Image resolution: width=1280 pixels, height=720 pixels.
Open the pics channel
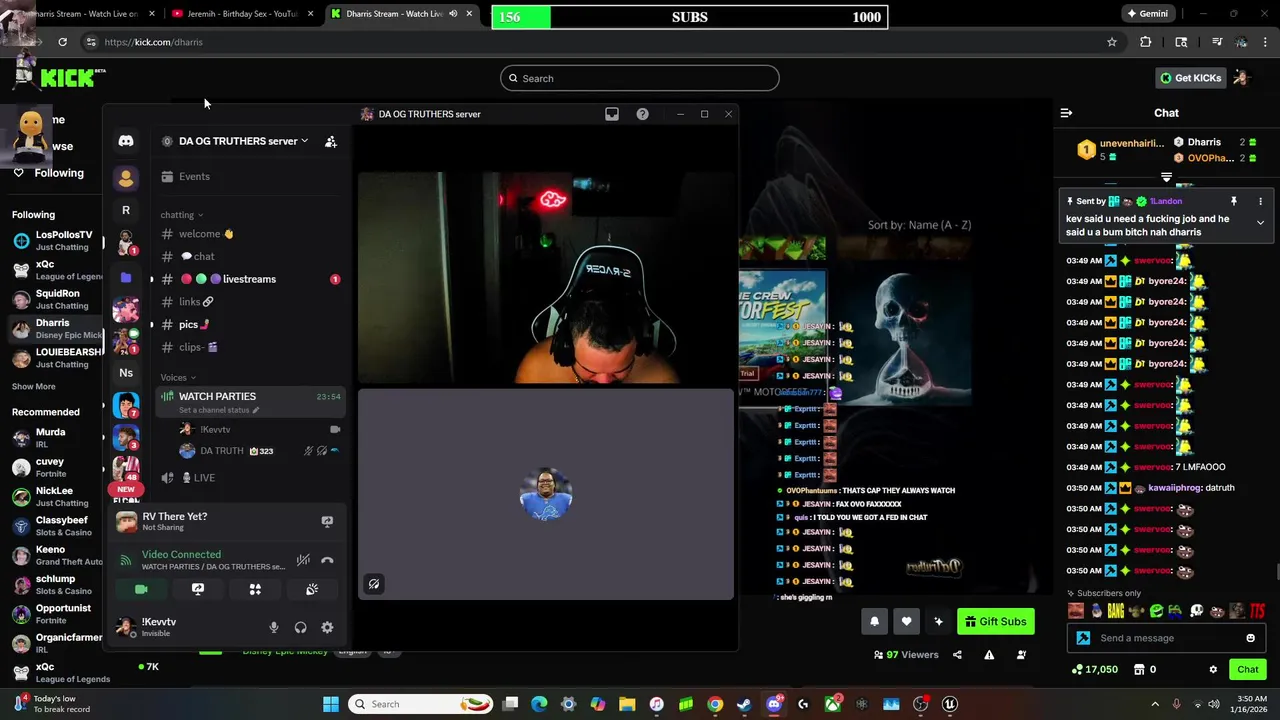pos(249,324)
